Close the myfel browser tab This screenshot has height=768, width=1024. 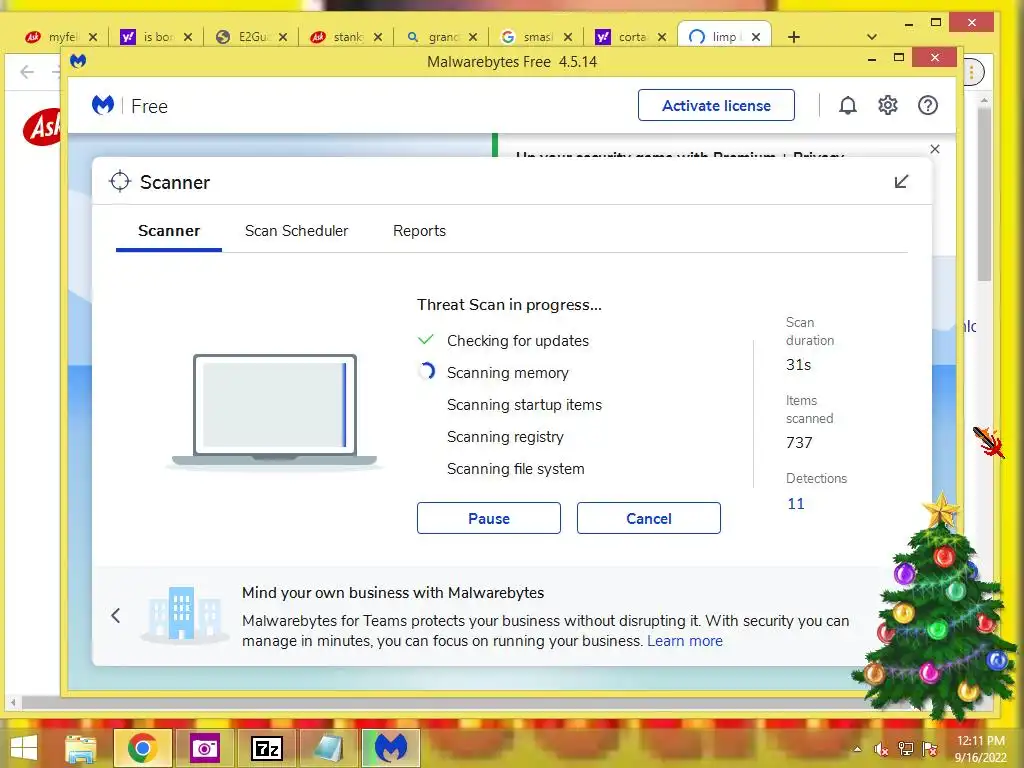tap(93, 37)
